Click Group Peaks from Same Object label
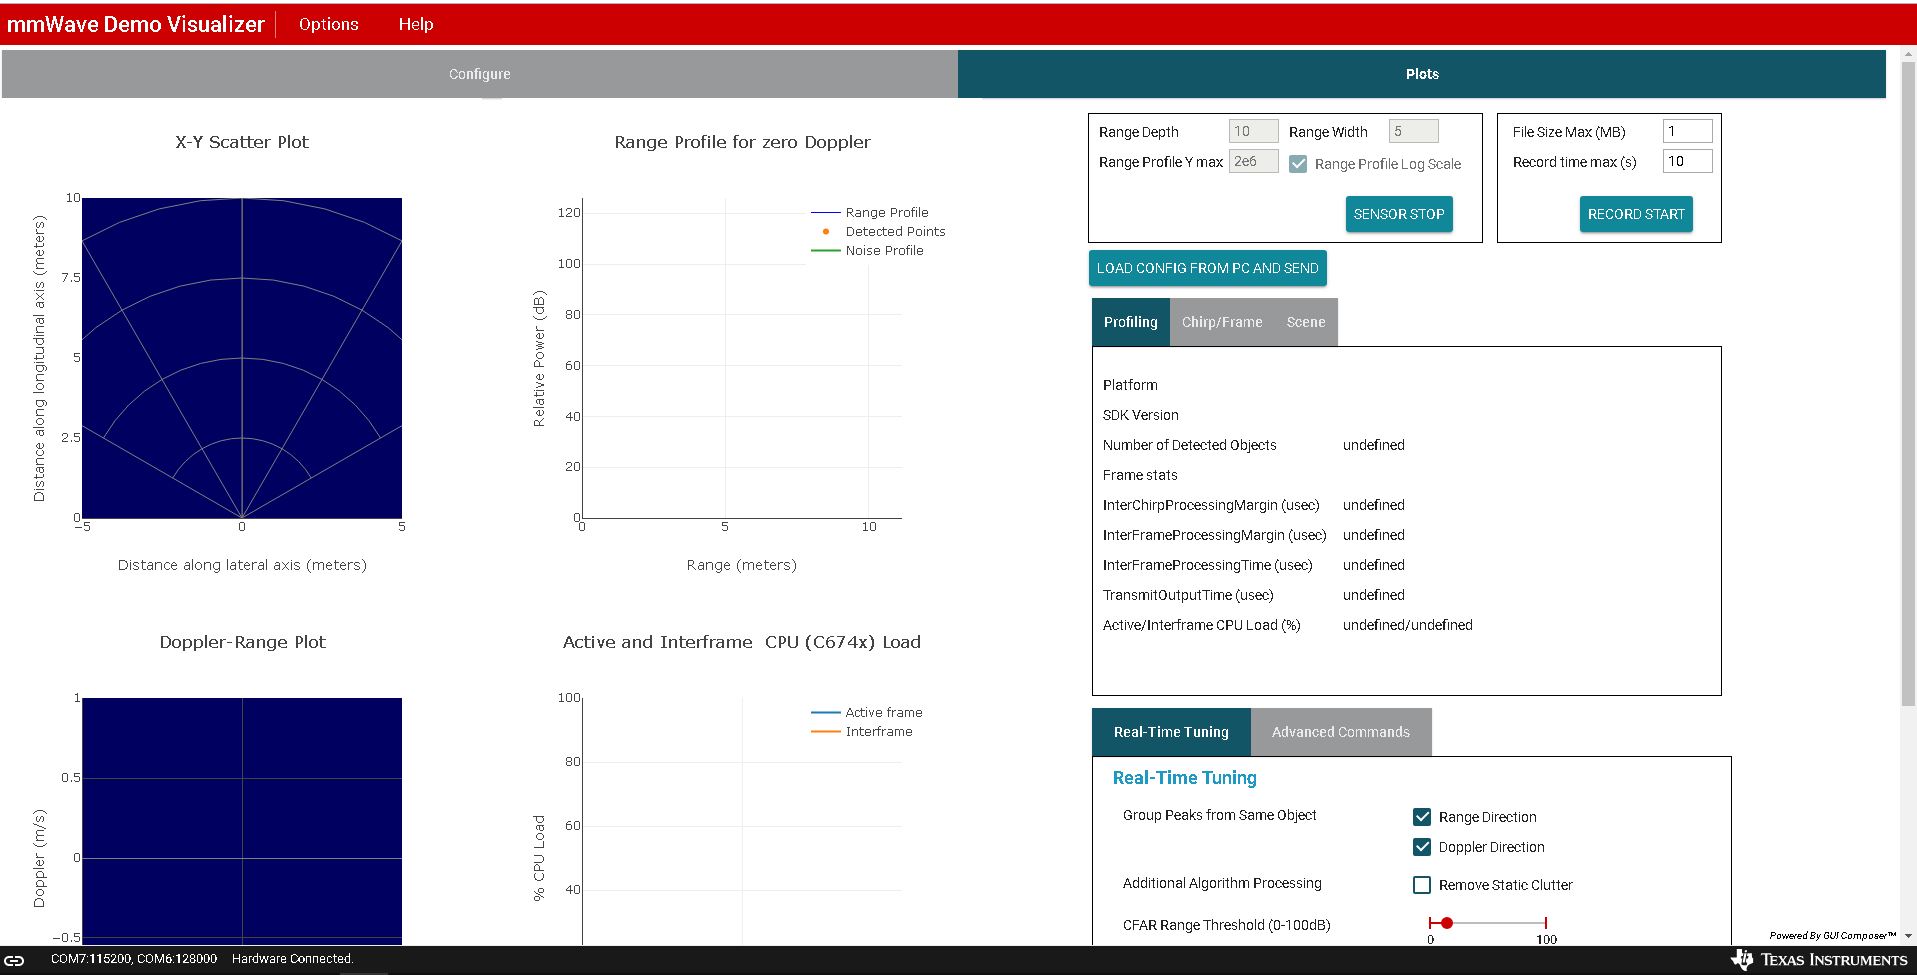Viewport: 1917px width, 975px height. (1220, 815)
